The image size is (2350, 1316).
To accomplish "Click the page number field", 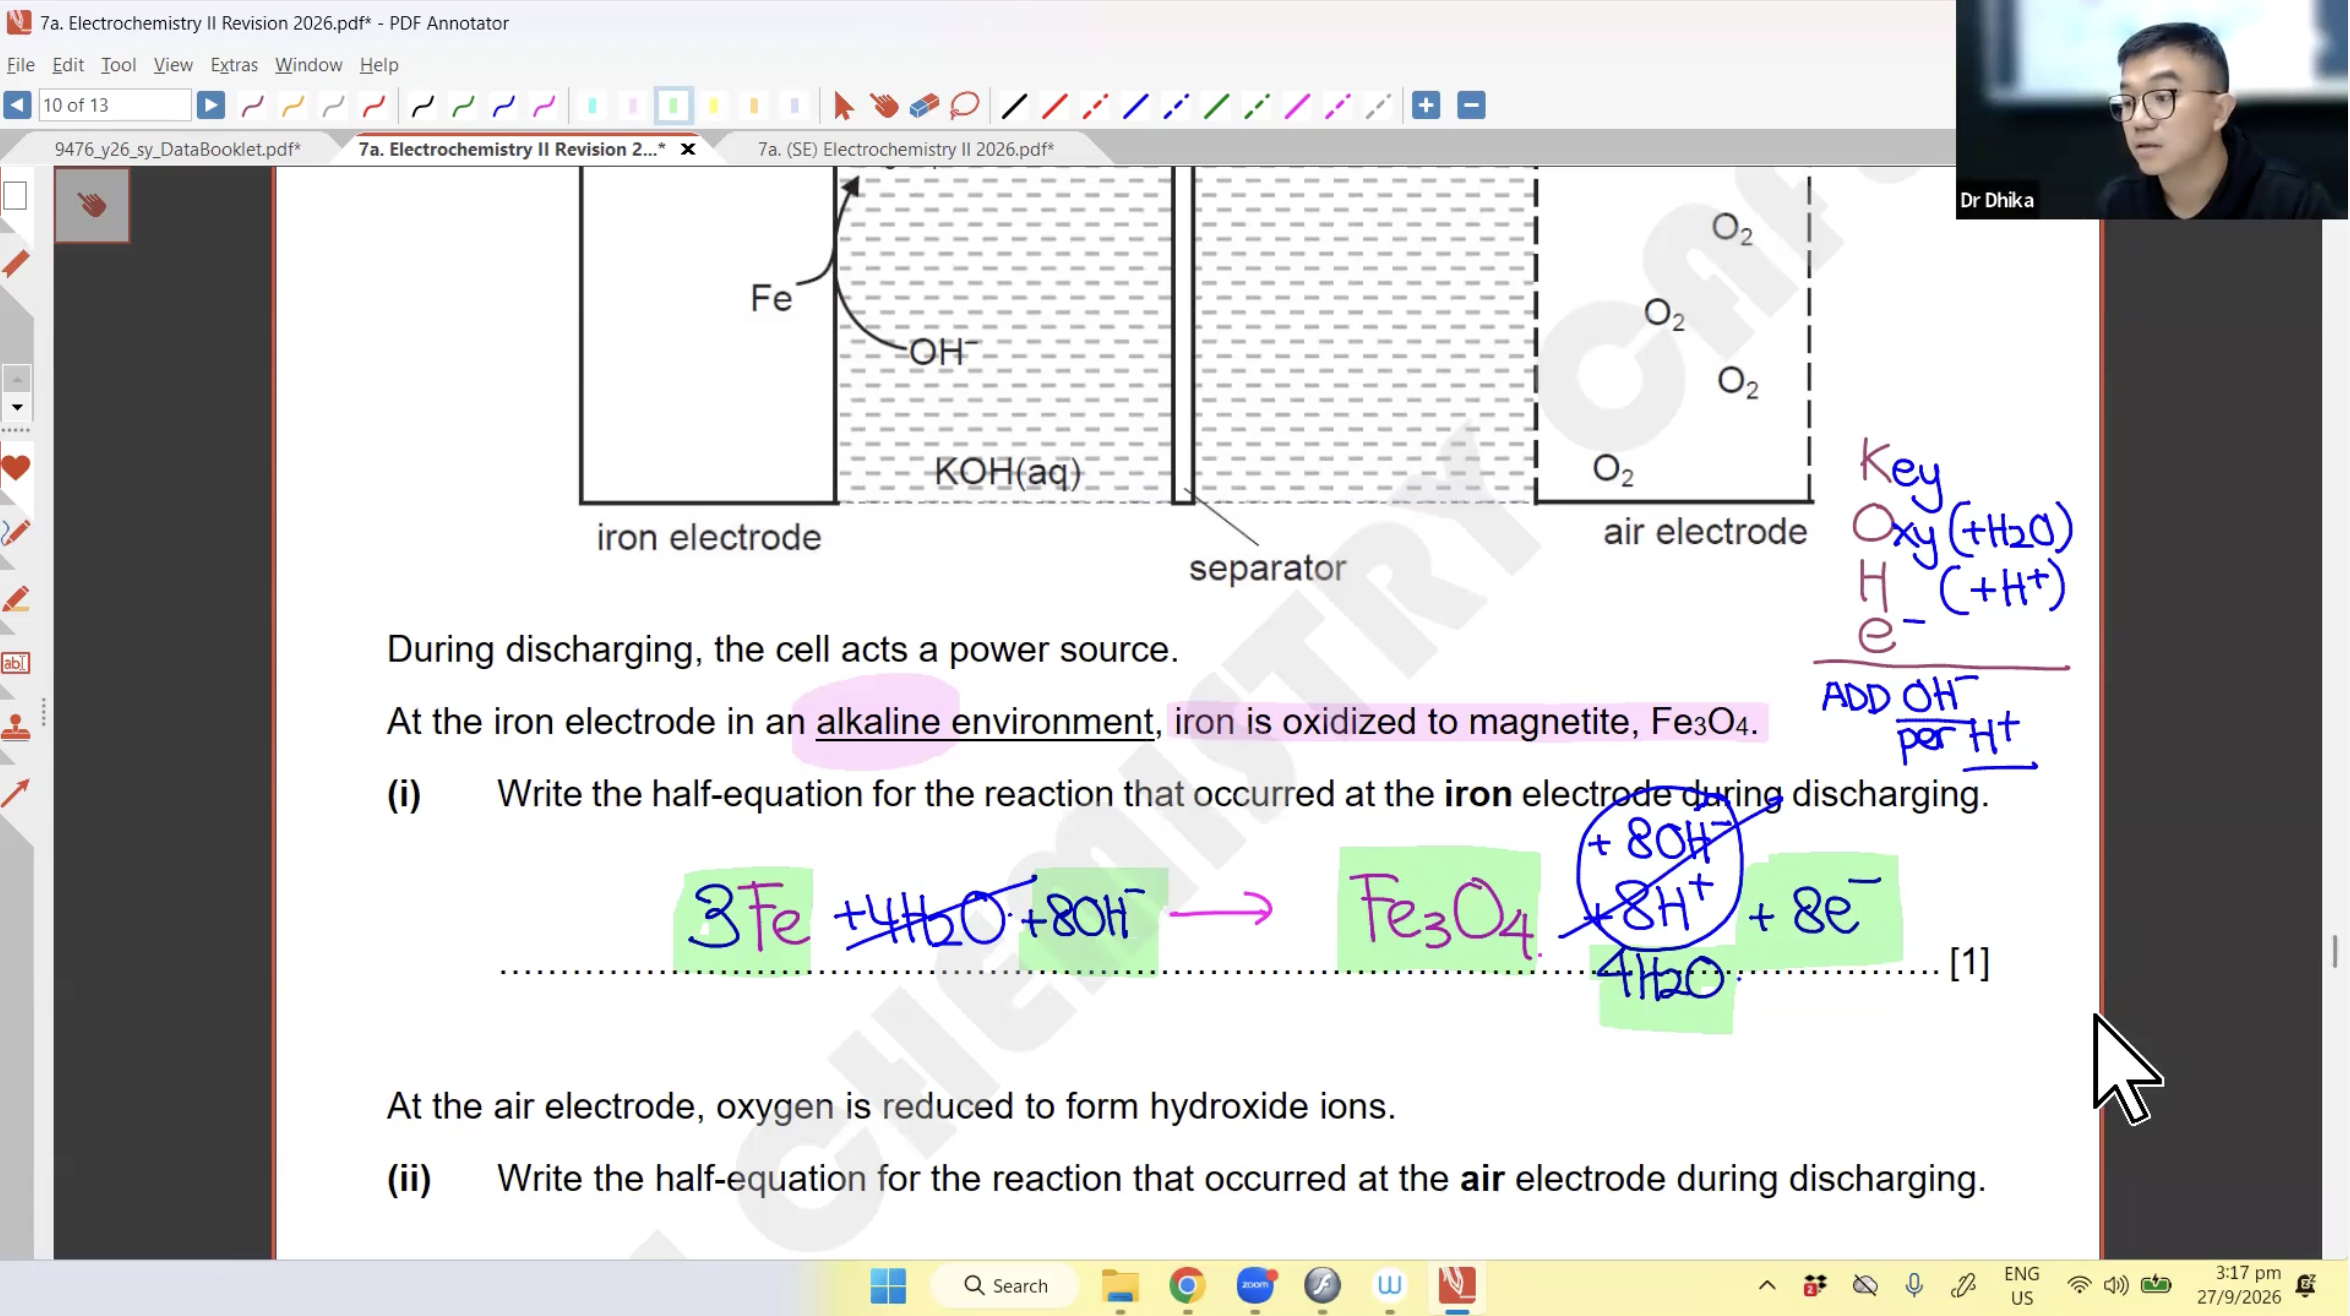I will click(114, 105).
